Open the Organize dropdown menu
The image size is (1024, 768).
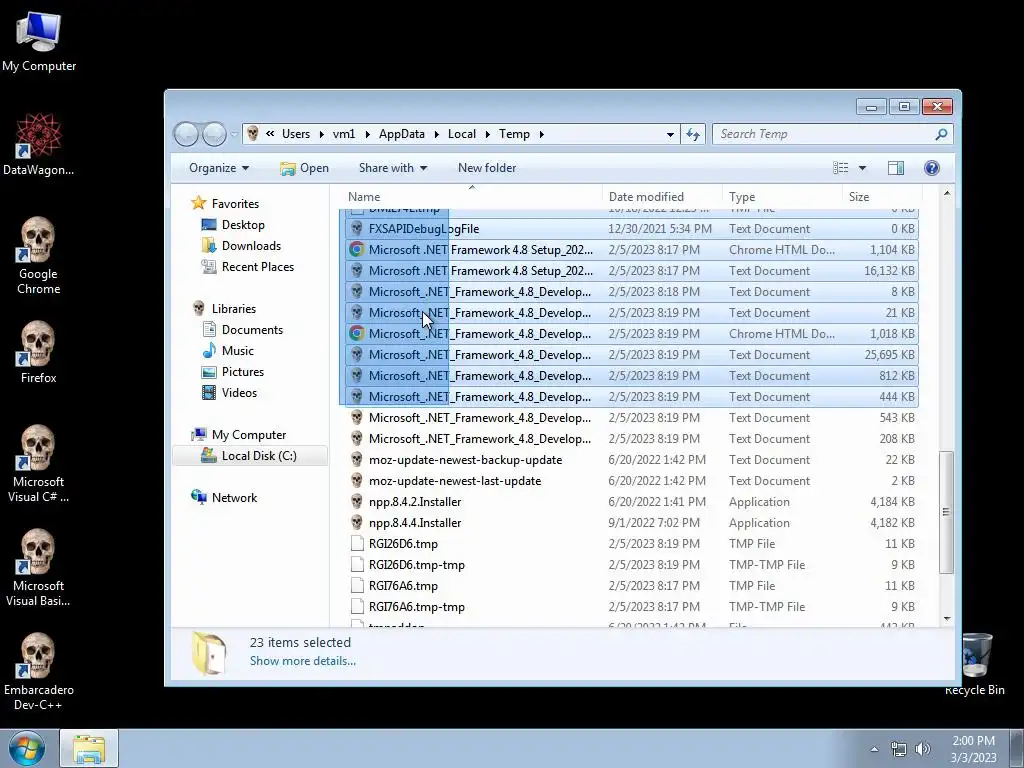click(219, 168)
